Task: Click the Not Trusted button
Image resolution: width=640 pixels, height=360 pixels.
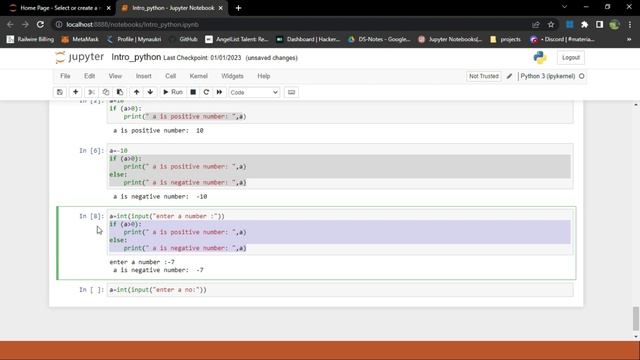Action: pos(484,76)
